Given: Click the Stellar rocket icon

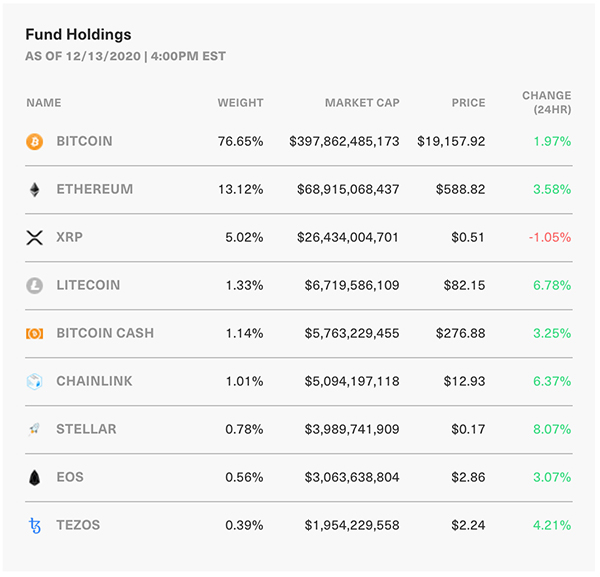Looking at the screenshot, I should (x=34, y=429).
